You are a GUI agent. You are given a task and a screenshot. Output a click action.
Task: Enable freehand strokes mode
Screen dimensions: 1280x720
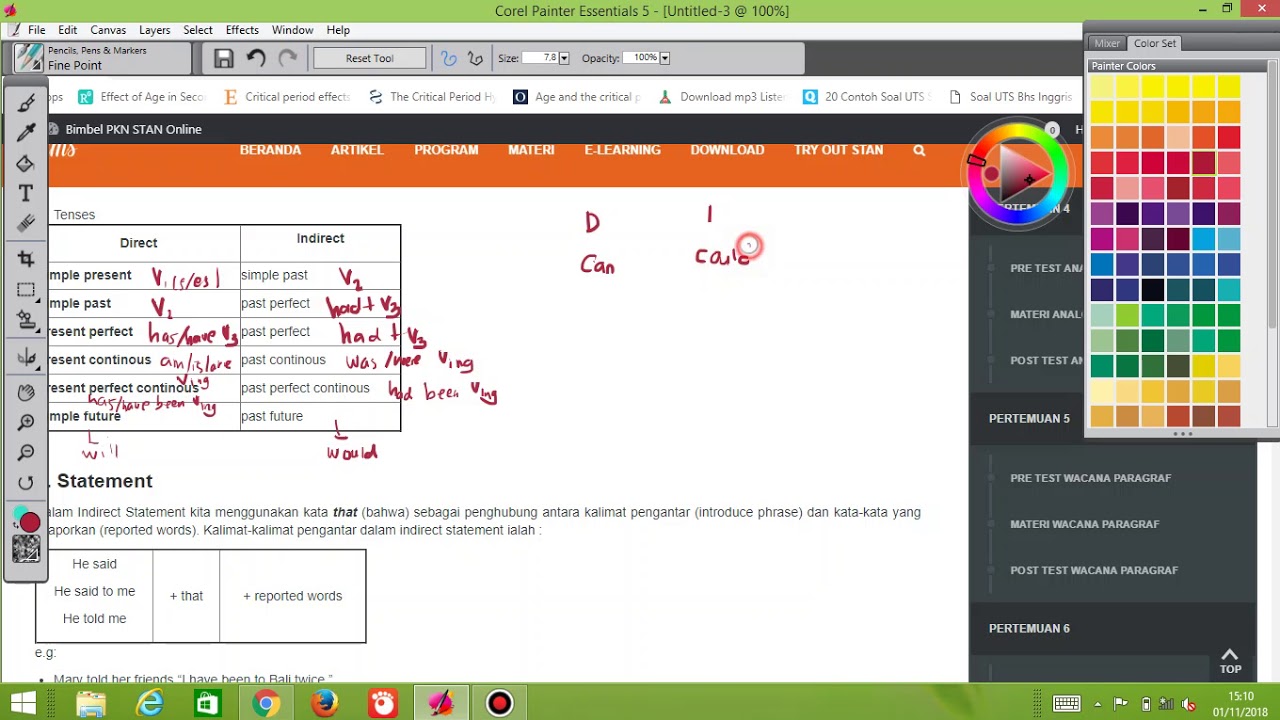(449, 59)
